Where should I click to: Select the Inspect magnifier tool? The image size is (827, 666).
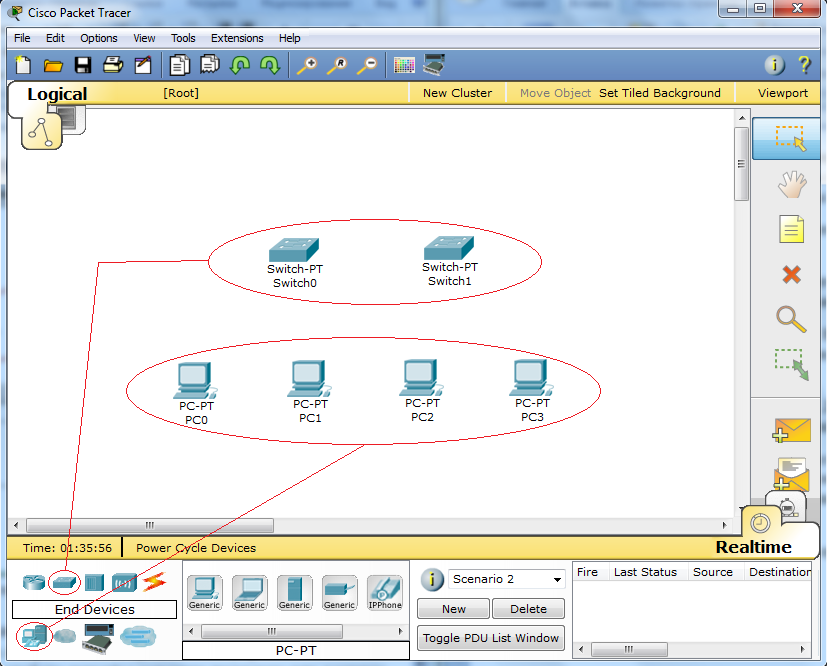(x=791, y=319)
